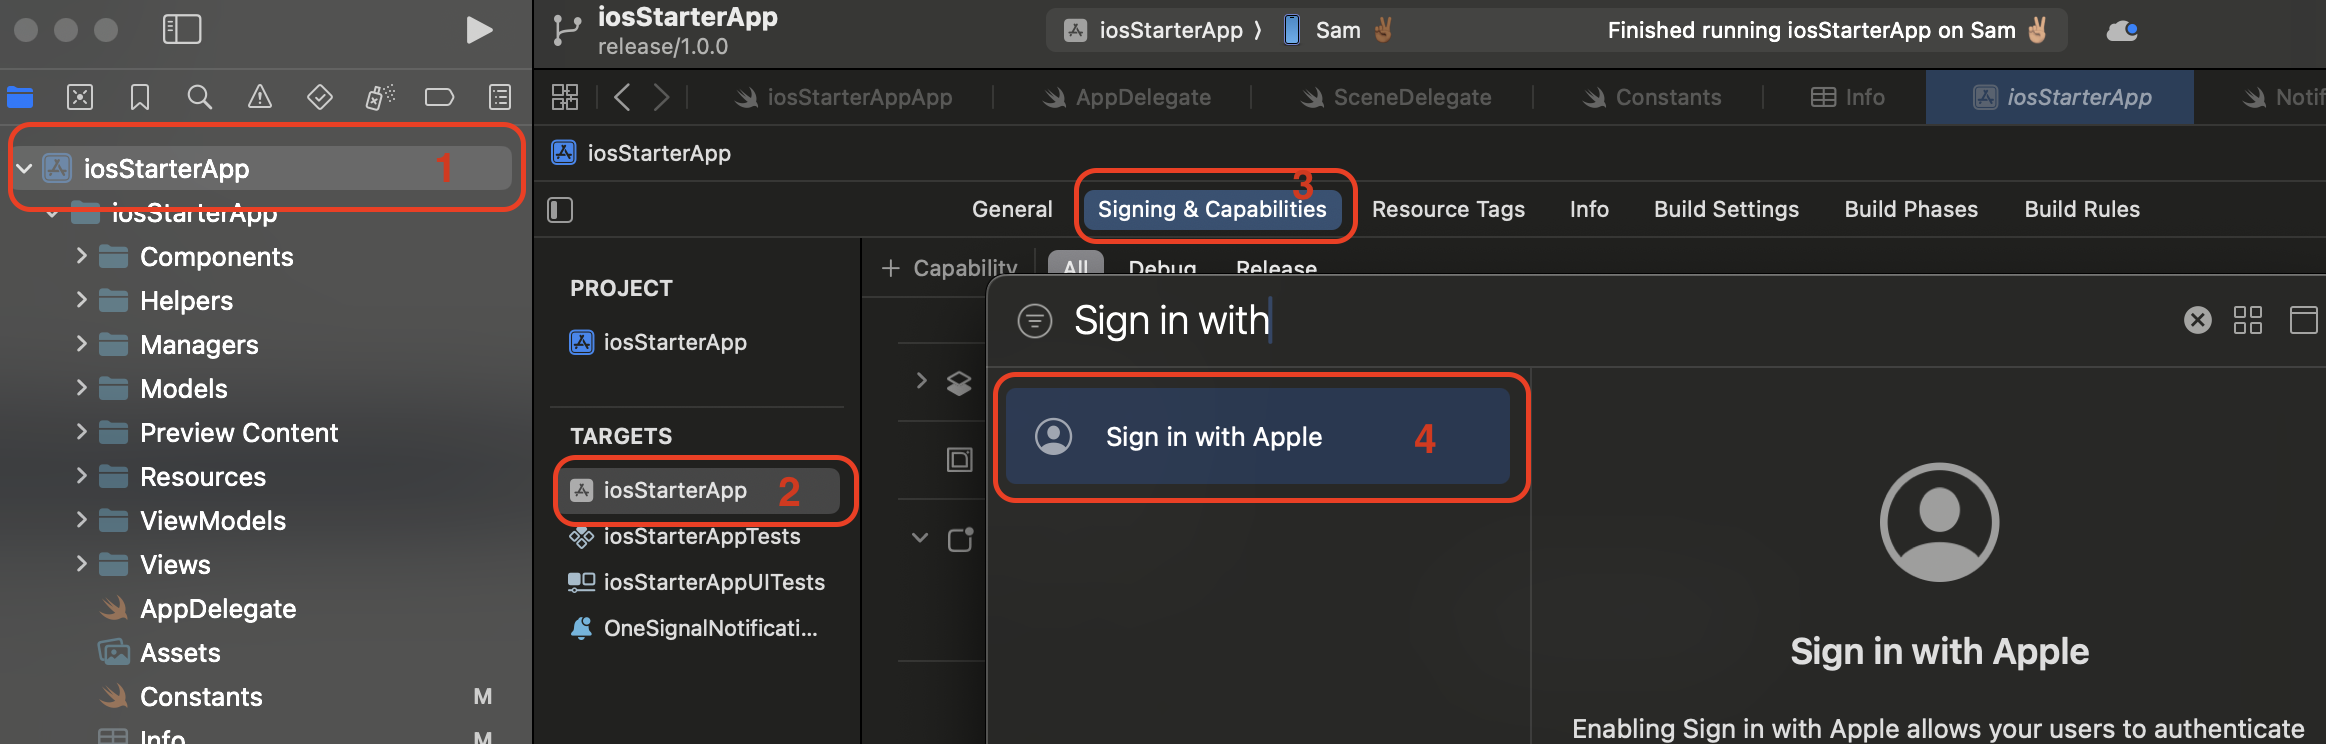This screenshot has height=744, width=2326.
Task: Add a capability with + Capability
Action: pos(949,268)
